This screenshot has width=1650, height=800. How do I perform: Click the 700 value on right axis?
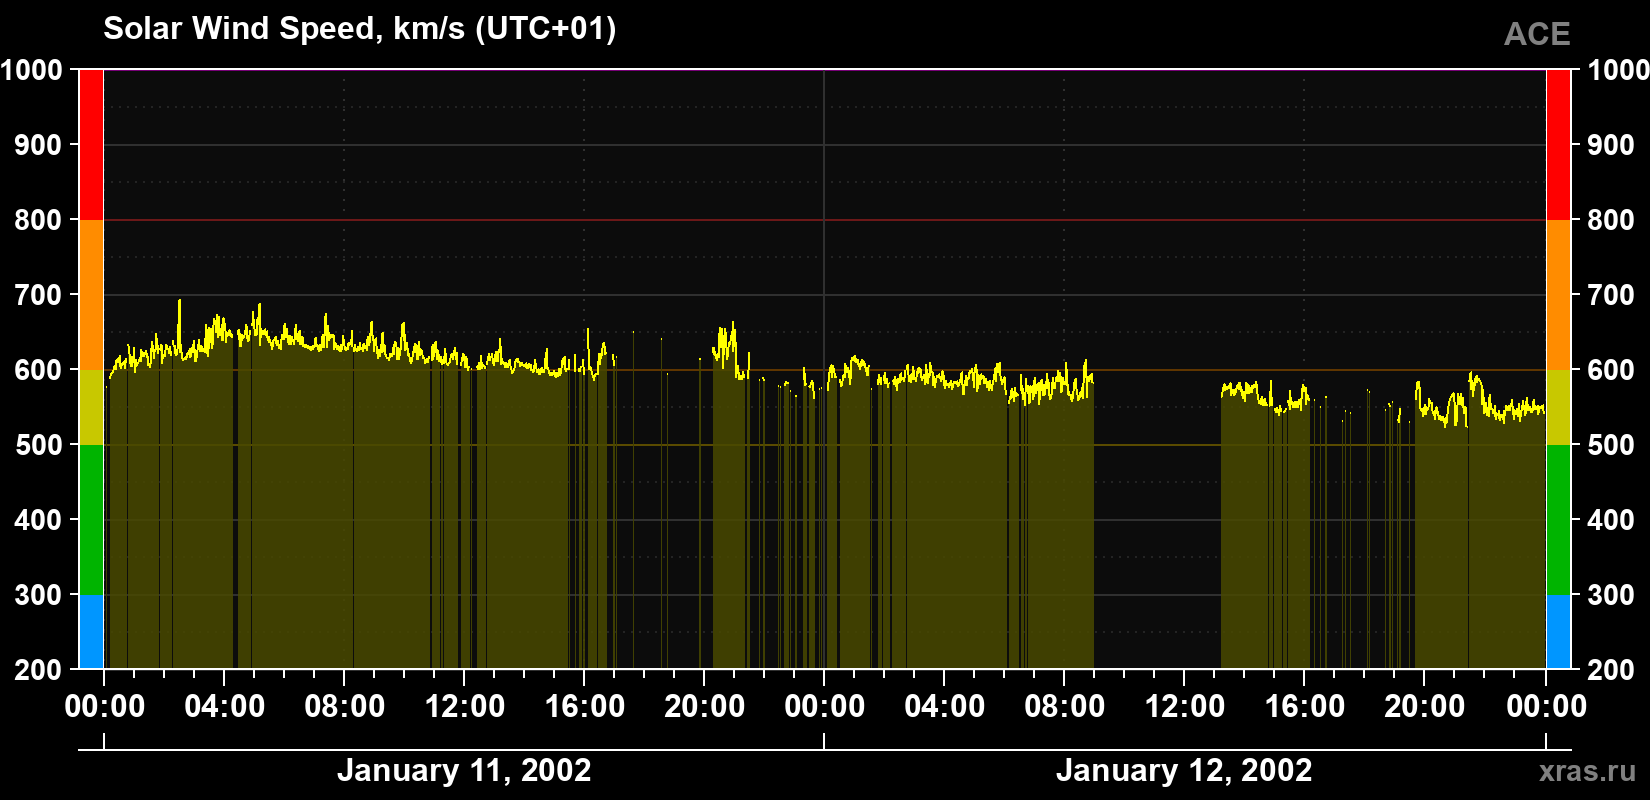(1611, 295)
